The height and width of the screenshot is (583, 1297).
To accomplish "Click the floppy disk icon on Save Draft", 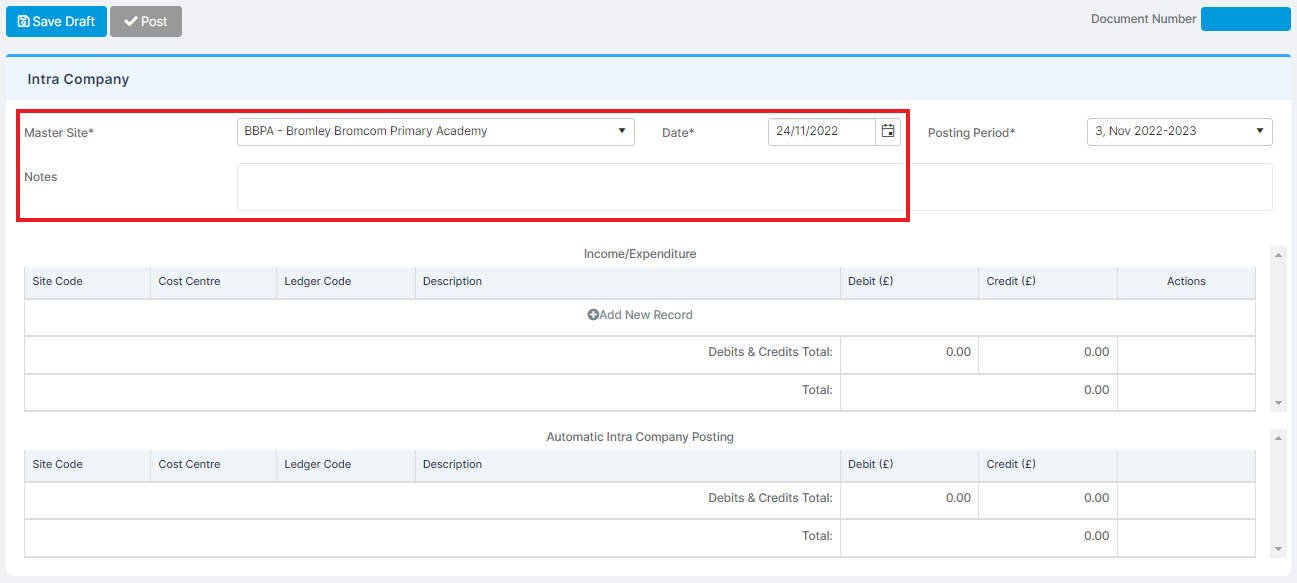I will click(x=24, y=21).
